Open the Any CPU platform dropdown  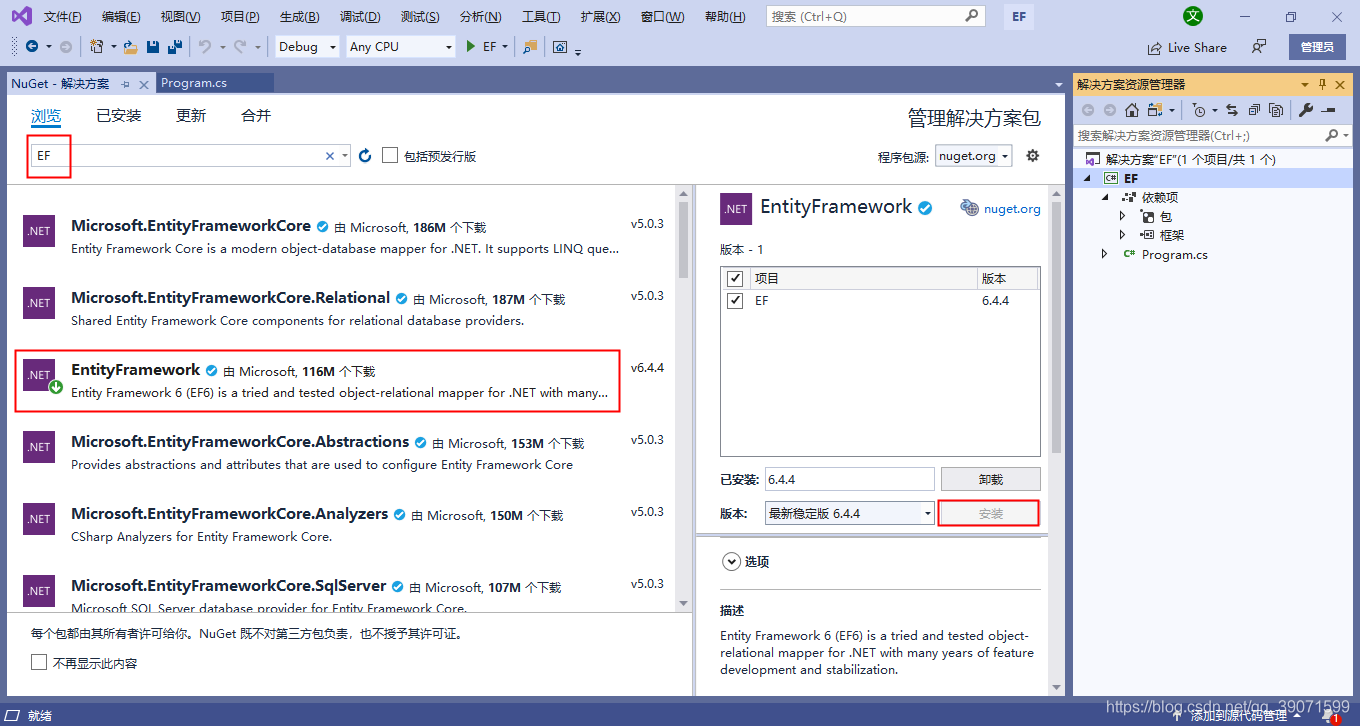point(400,47)
